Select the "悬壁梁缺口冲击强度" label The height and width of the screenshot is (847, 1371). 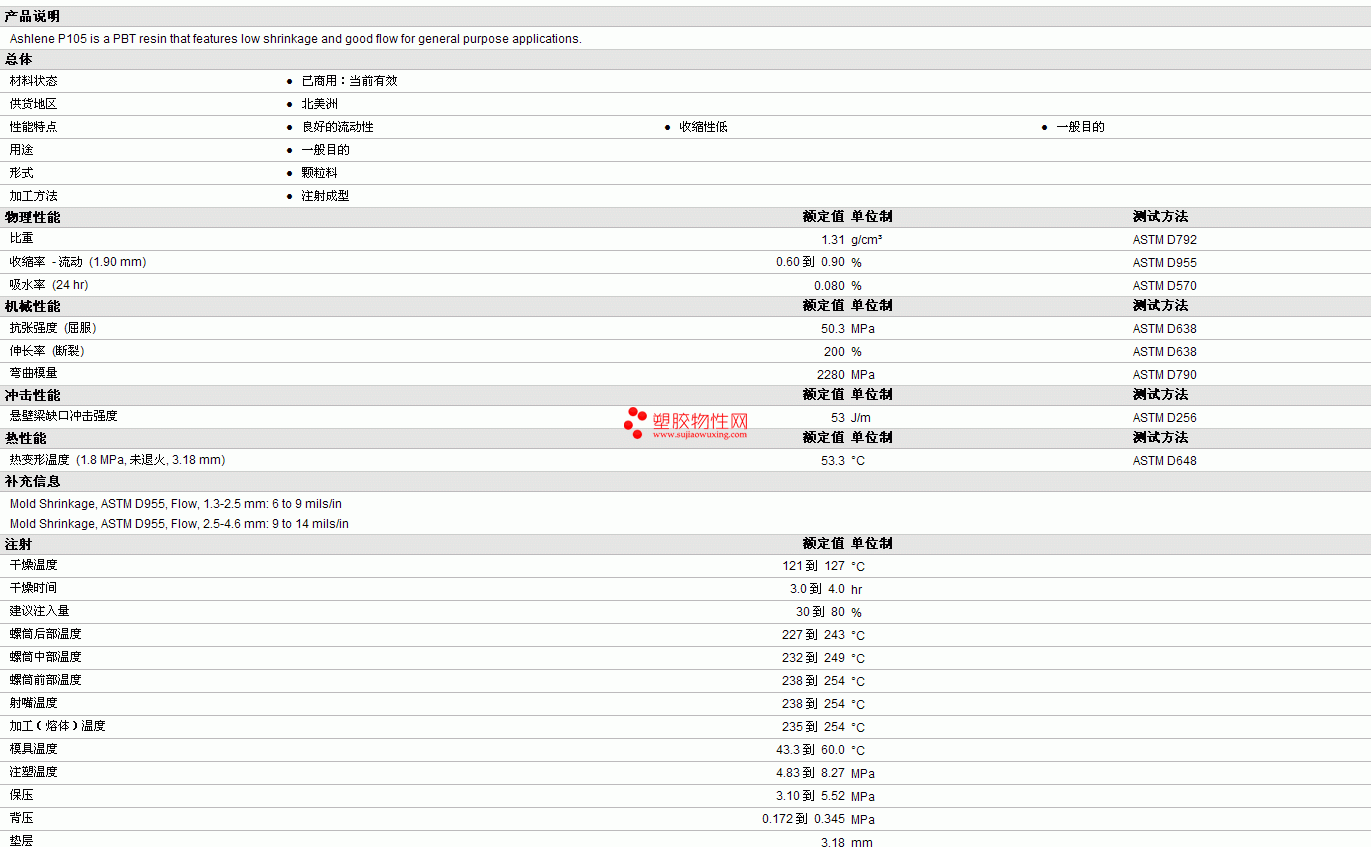64,416
